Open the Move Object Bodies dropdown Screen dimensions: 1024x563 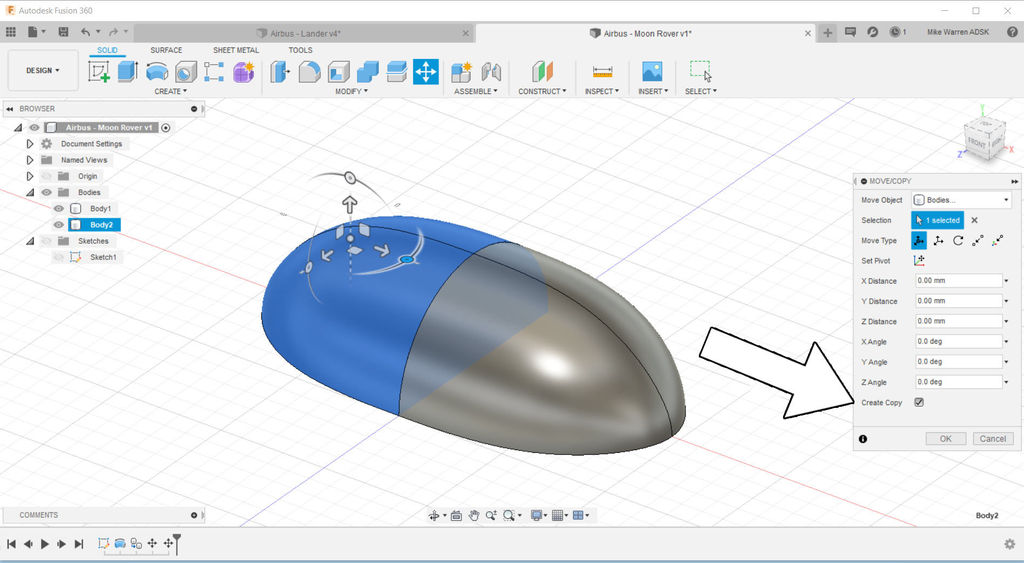[961, 200]
